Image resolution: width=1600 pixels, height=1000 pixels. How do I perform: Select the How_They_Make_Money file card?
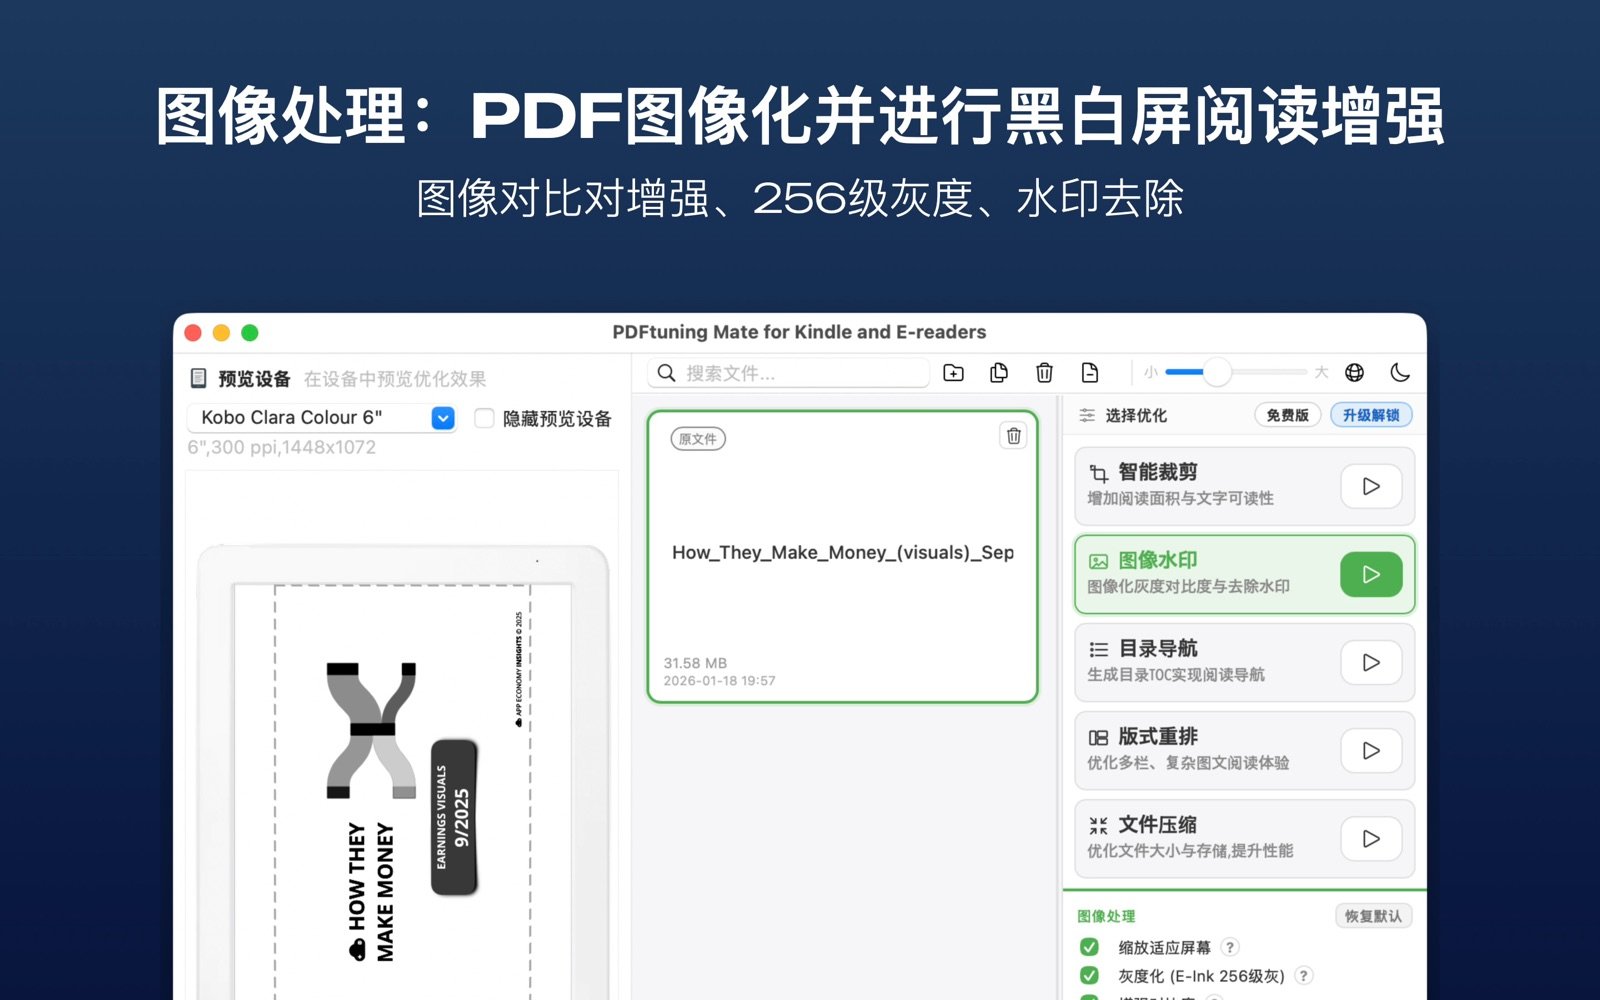click(x=842, y=556)
